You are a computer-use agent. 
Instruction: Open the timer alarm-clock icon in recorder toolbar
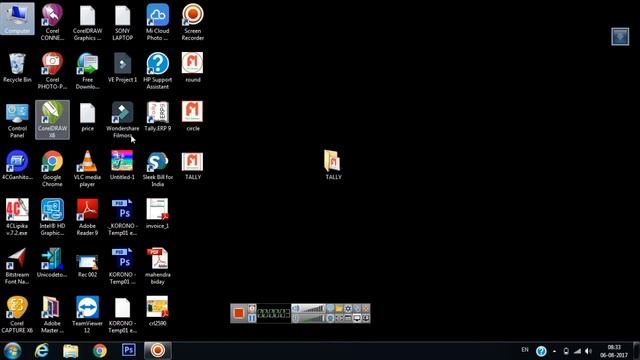pos(252,309)
